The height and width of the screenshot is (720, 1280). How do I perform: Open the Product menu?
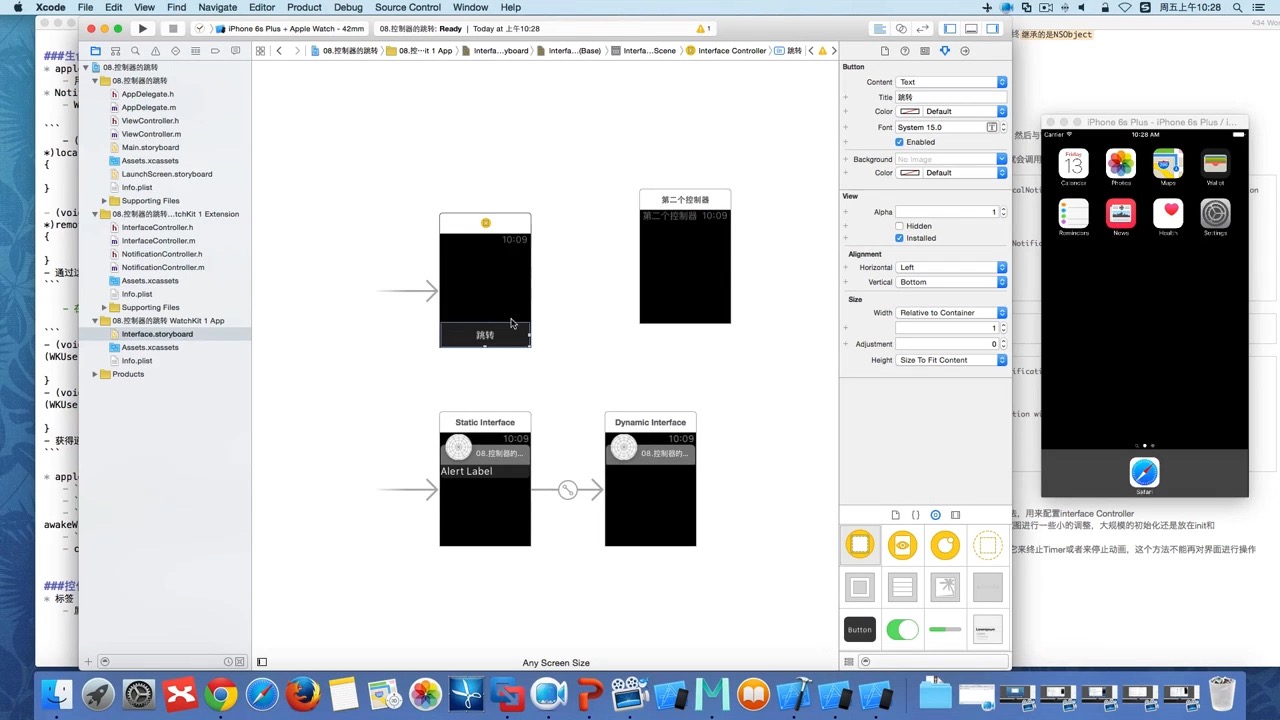coord(304,7)
